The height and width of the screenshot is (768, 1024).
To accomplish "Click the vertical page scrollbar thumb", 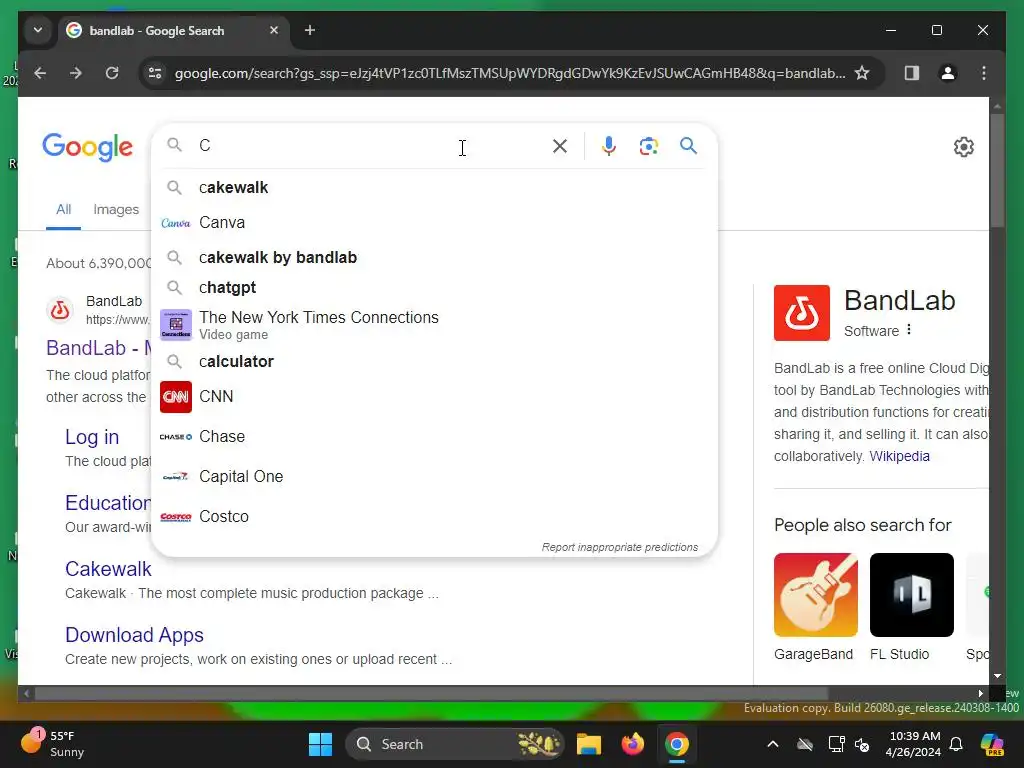I will [x=997, y=171].
